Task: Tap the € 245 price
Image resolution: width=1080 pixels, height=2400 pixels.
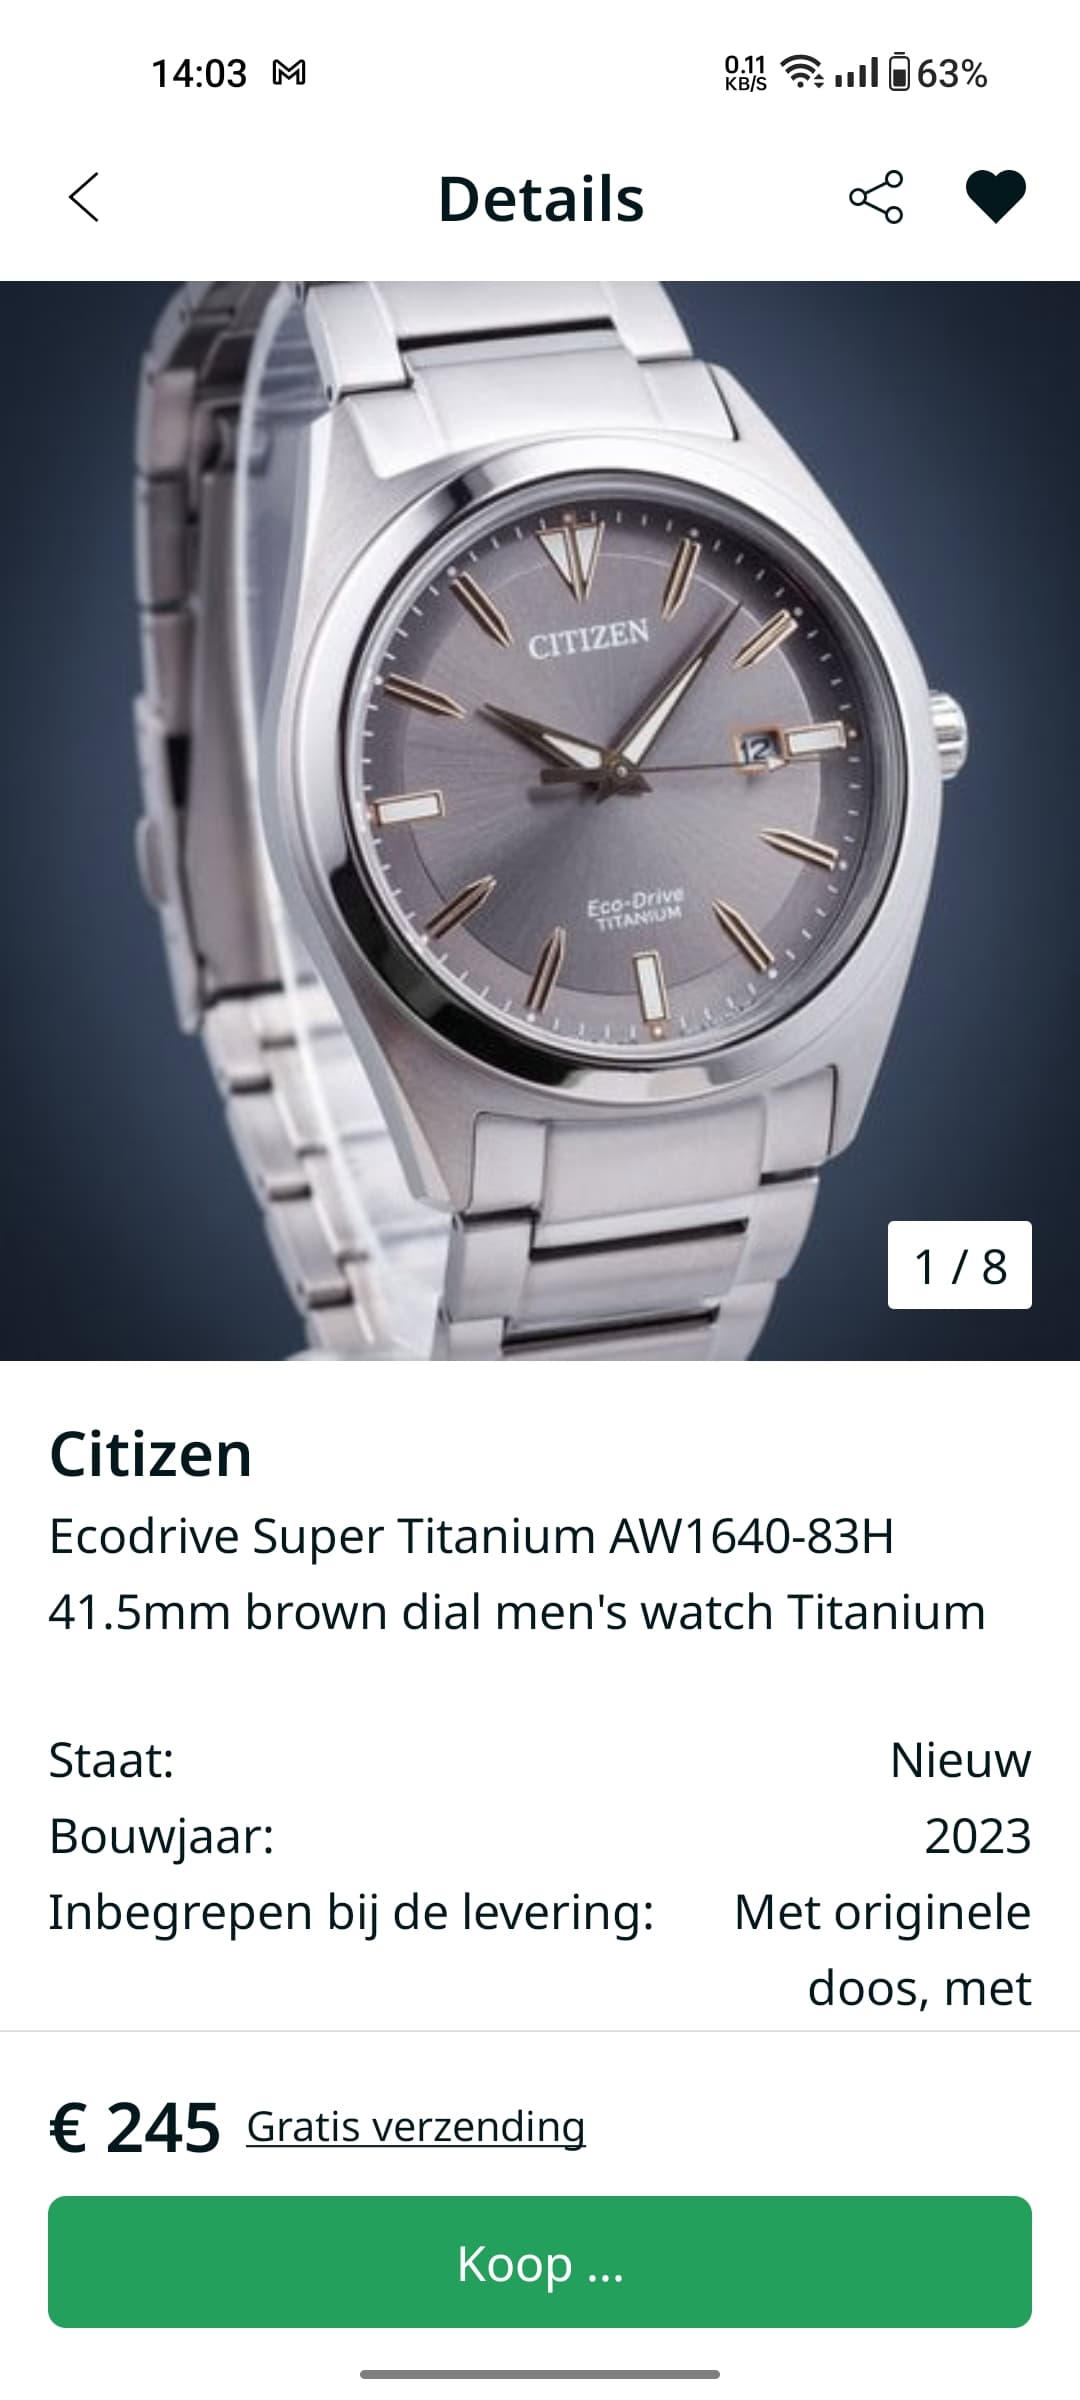Action: (x=135, y=2127)
